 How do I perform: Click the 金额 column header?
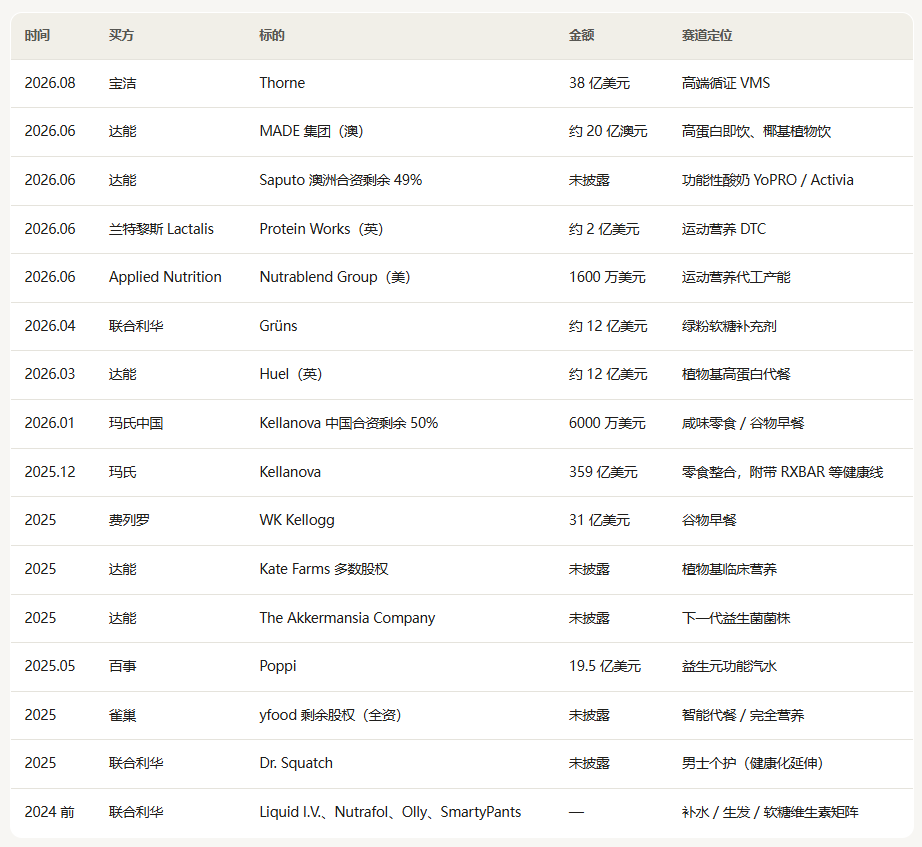coord(581,35)
